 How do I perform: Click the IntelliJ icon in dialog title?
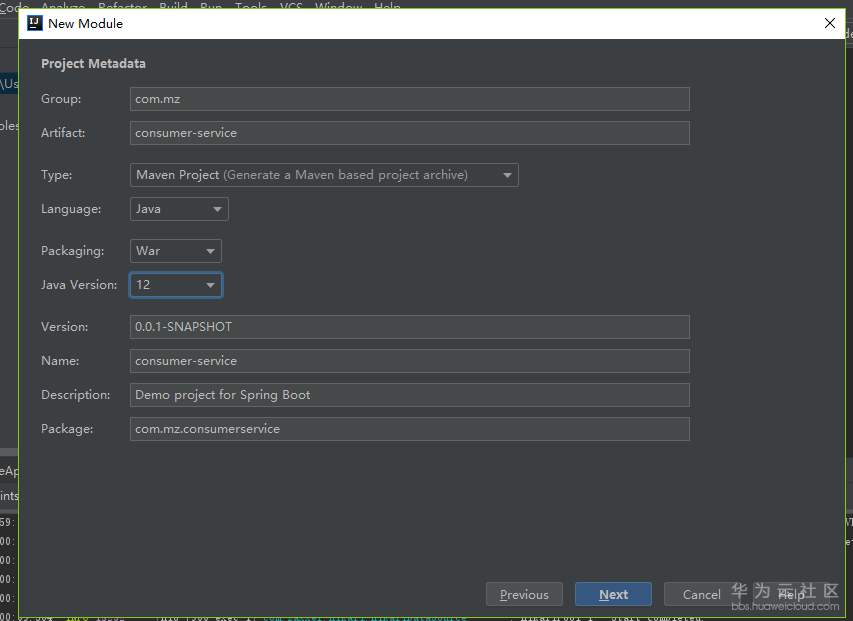(35, 23)
